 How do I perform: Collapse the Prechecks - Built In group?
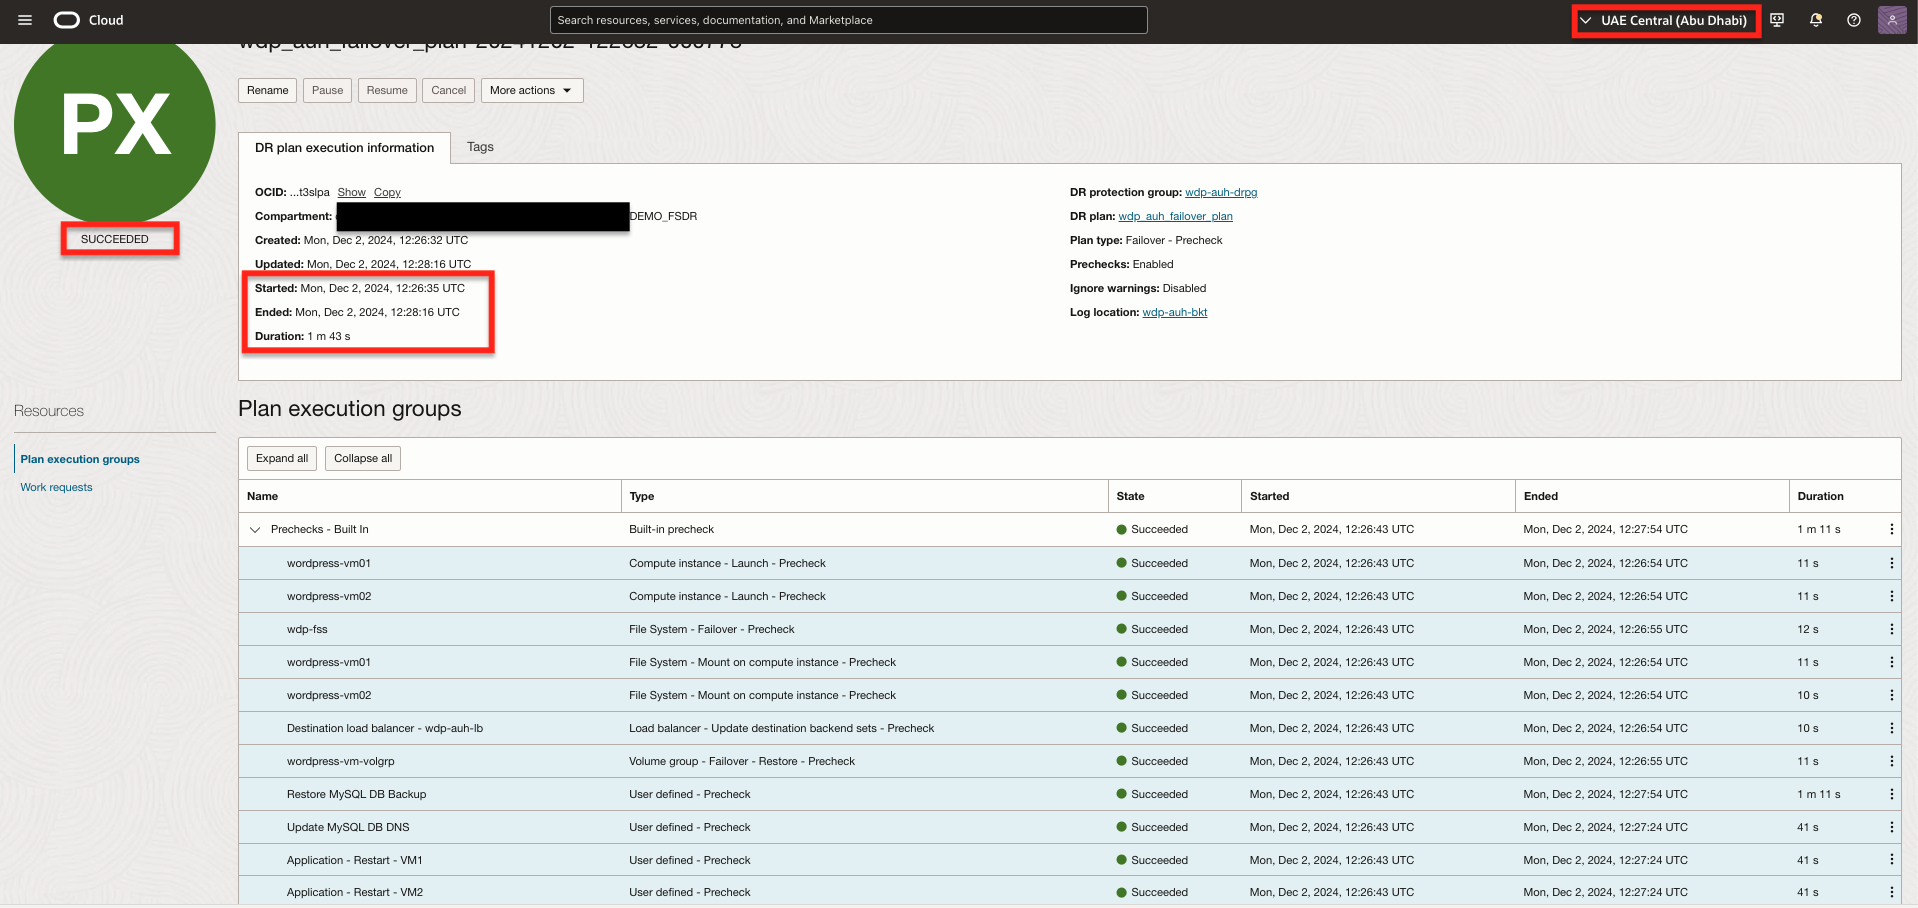pos(255,530)
